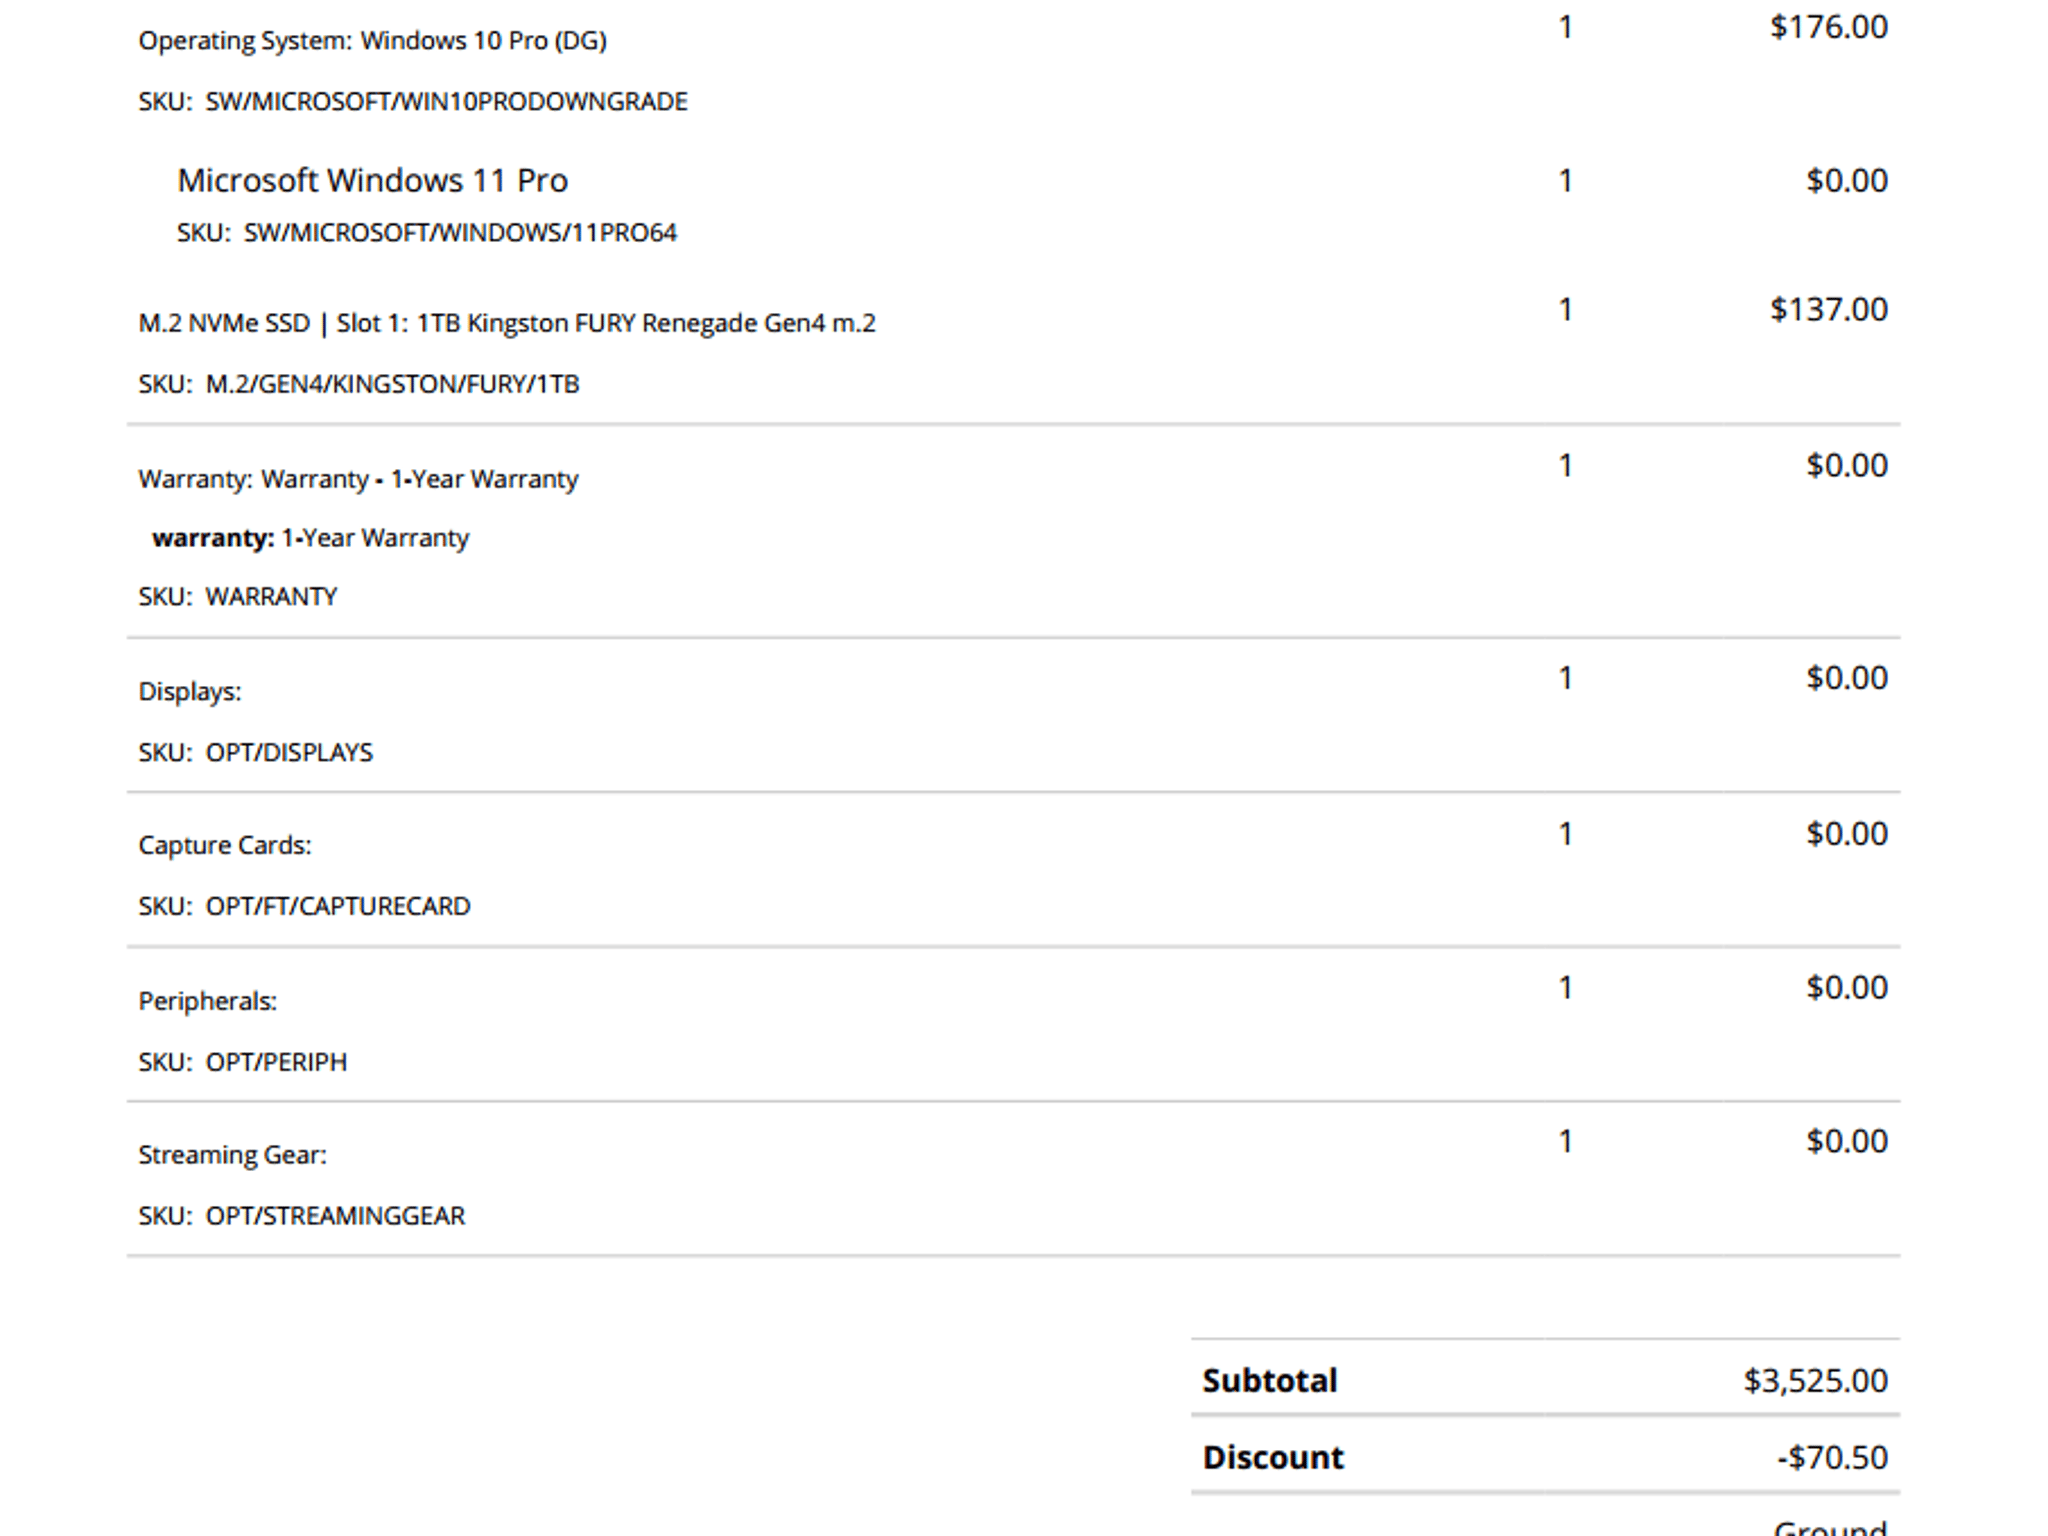The width and height of the screenshot is (2048, 1536).
Task: Click the WARRANTY SKU text
Action: point(271,597)
